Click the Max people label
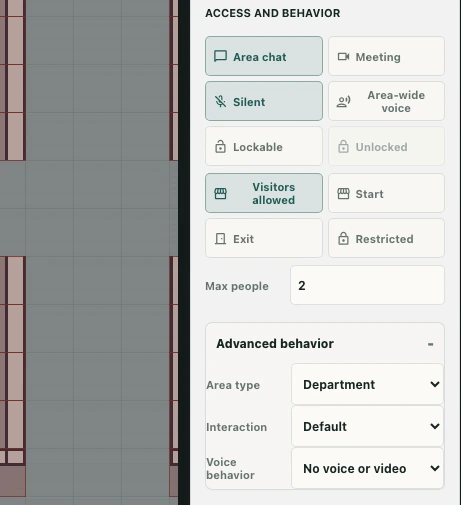Viewport: 461px width, 505px height. [237, 286]
